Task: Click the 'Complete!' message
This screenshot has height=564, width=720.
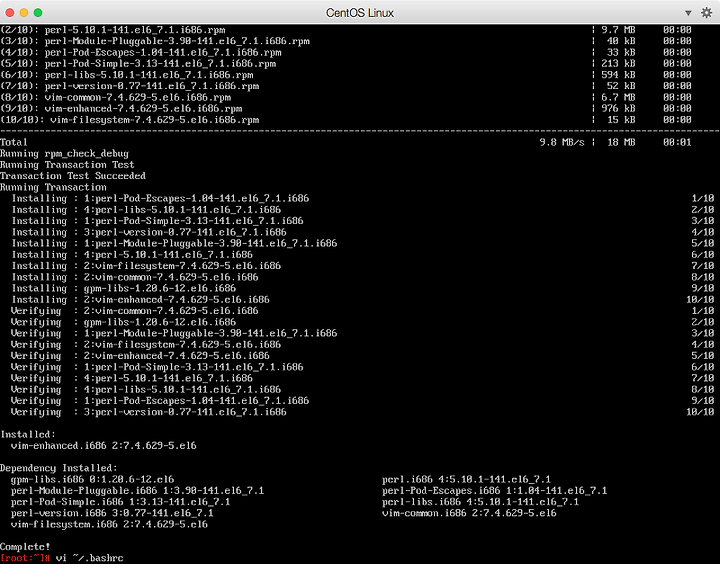Action: pos(25,547)
